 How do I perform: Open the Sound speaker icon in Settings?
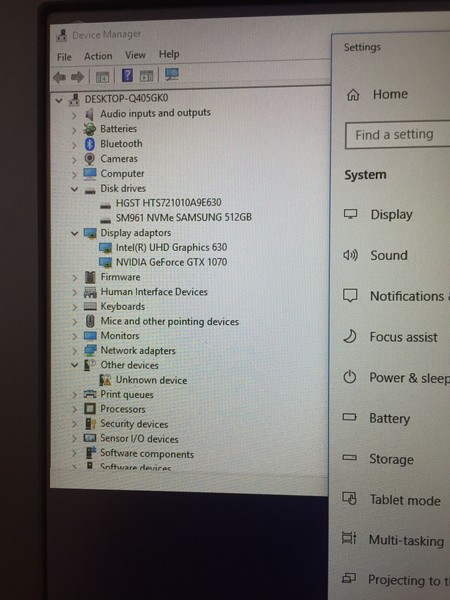(x=350, y=255)
